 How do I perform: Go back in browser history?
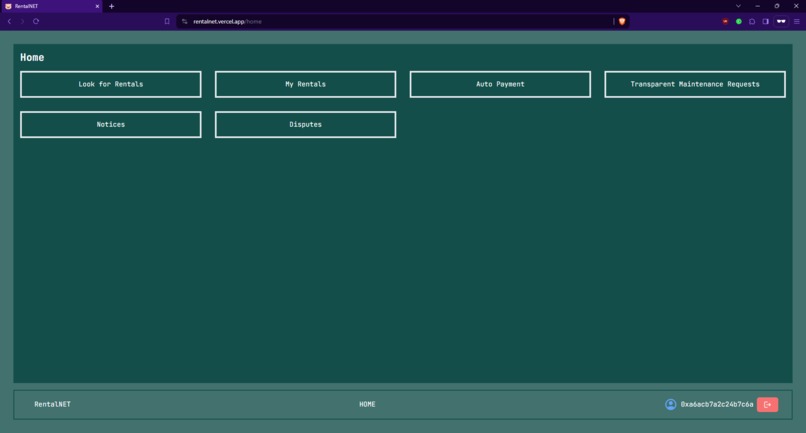[x=9, y=22]
